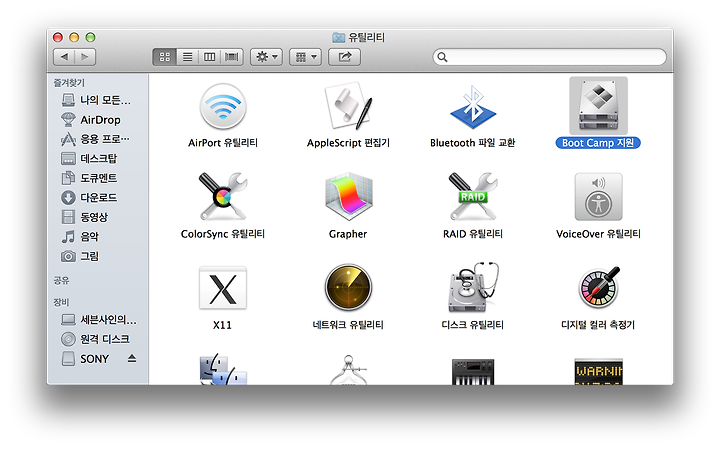Open 네트워크 유틸리티 radar icon
The height and width of the screenshot is (449, 720).
point(348,287)
